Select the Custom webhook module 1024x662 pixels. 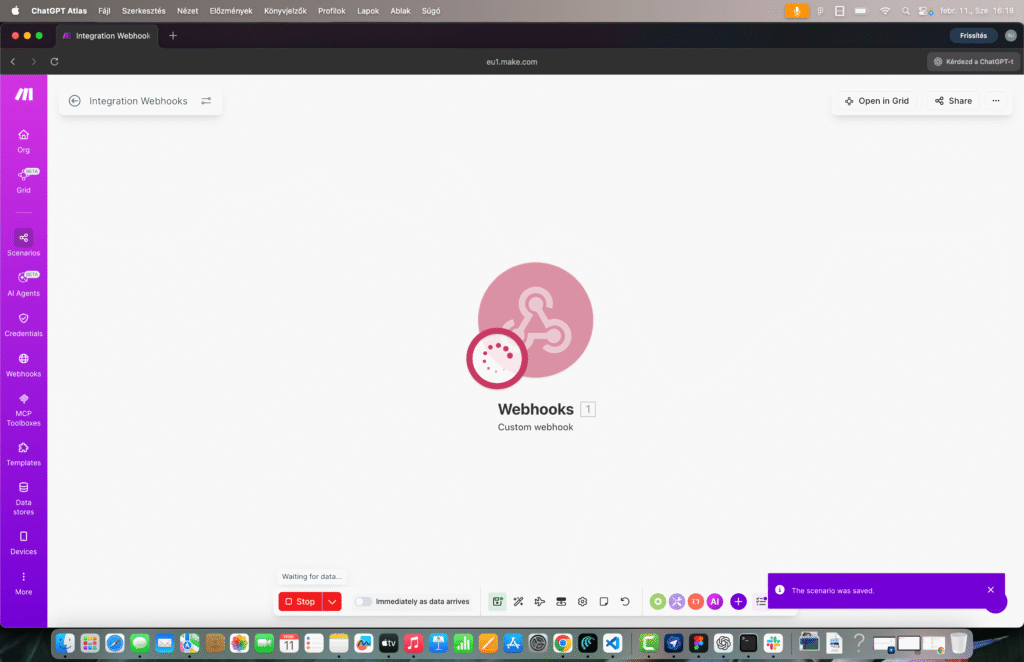coord(535,320)
